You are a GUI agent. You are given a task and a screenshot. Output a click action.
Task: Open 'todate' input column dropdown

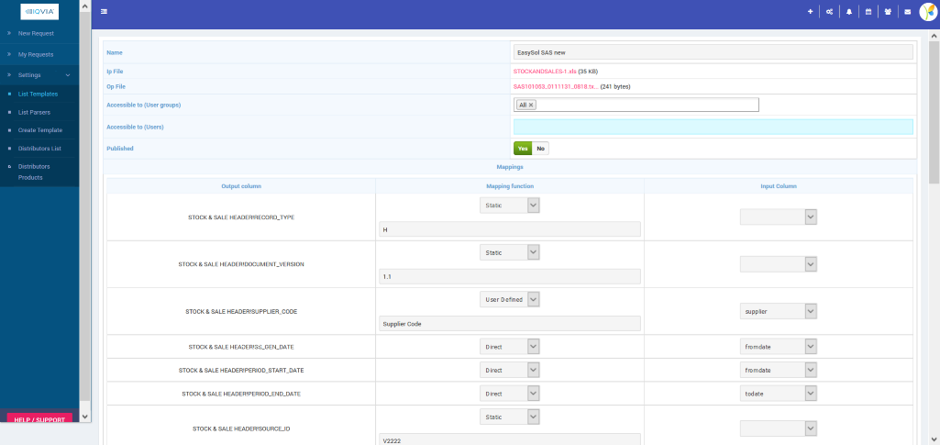point(778,393)
